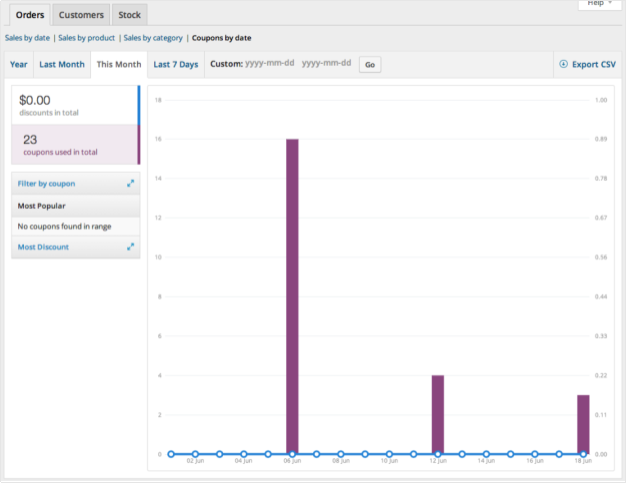Show the Last 7 Days range
This screenshot has height=484, width=626.
[176, 64]
